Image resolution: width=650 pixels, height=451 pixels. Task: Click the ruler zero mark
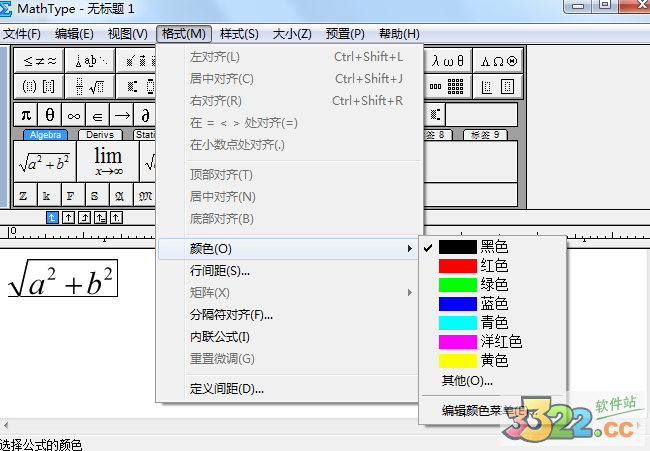[13, 231]
